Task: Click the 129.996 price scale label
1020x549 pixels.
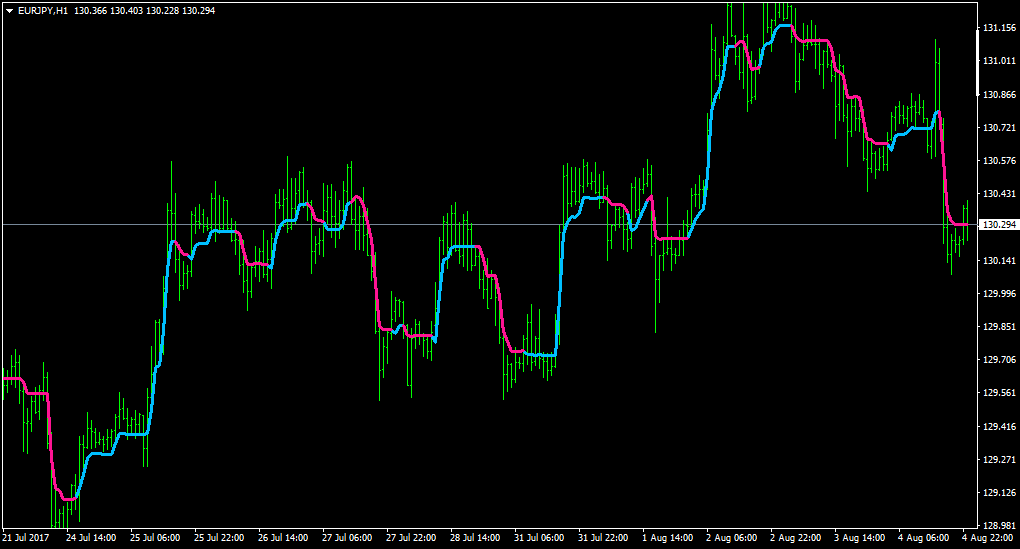Action: (999, 293)
